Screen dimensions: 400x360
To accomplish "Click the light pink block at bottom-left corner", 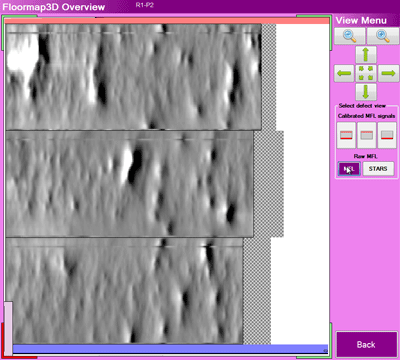I will (x=8, y=328).
